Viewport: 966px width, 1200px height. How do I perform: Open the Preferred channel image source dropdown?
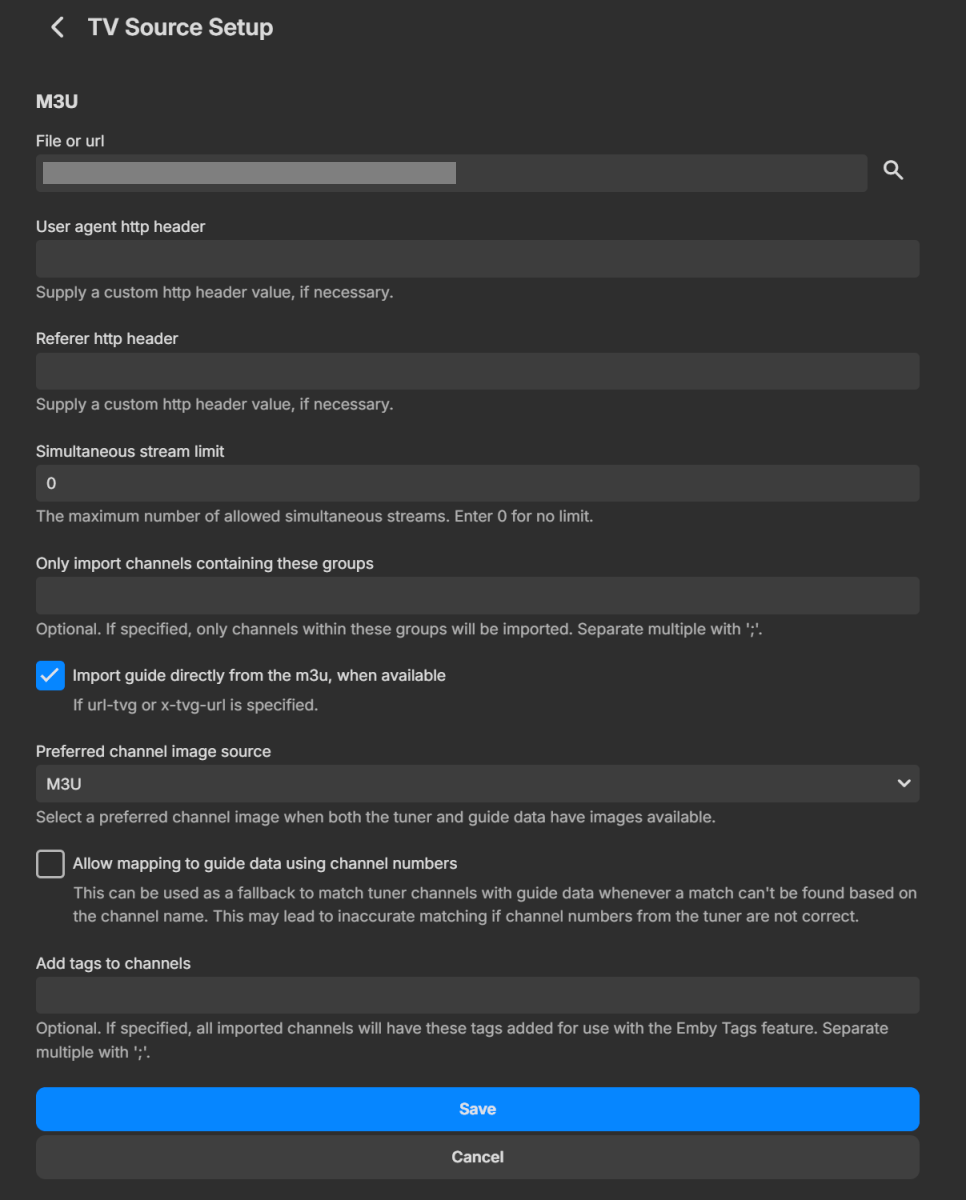pyautogui.click(x=477, y=783)
